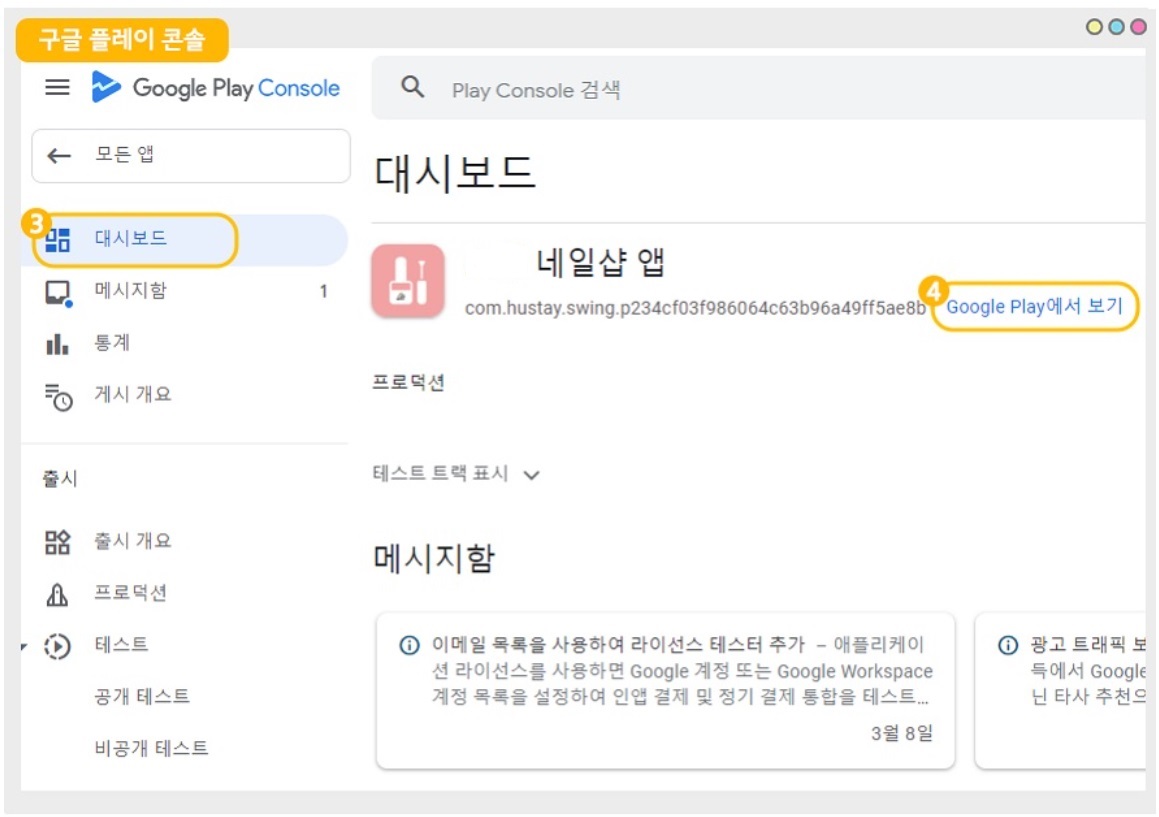1159x817 pixels.
Task: Click the 프로덕션 rocket icon
Action: point(58,594)
